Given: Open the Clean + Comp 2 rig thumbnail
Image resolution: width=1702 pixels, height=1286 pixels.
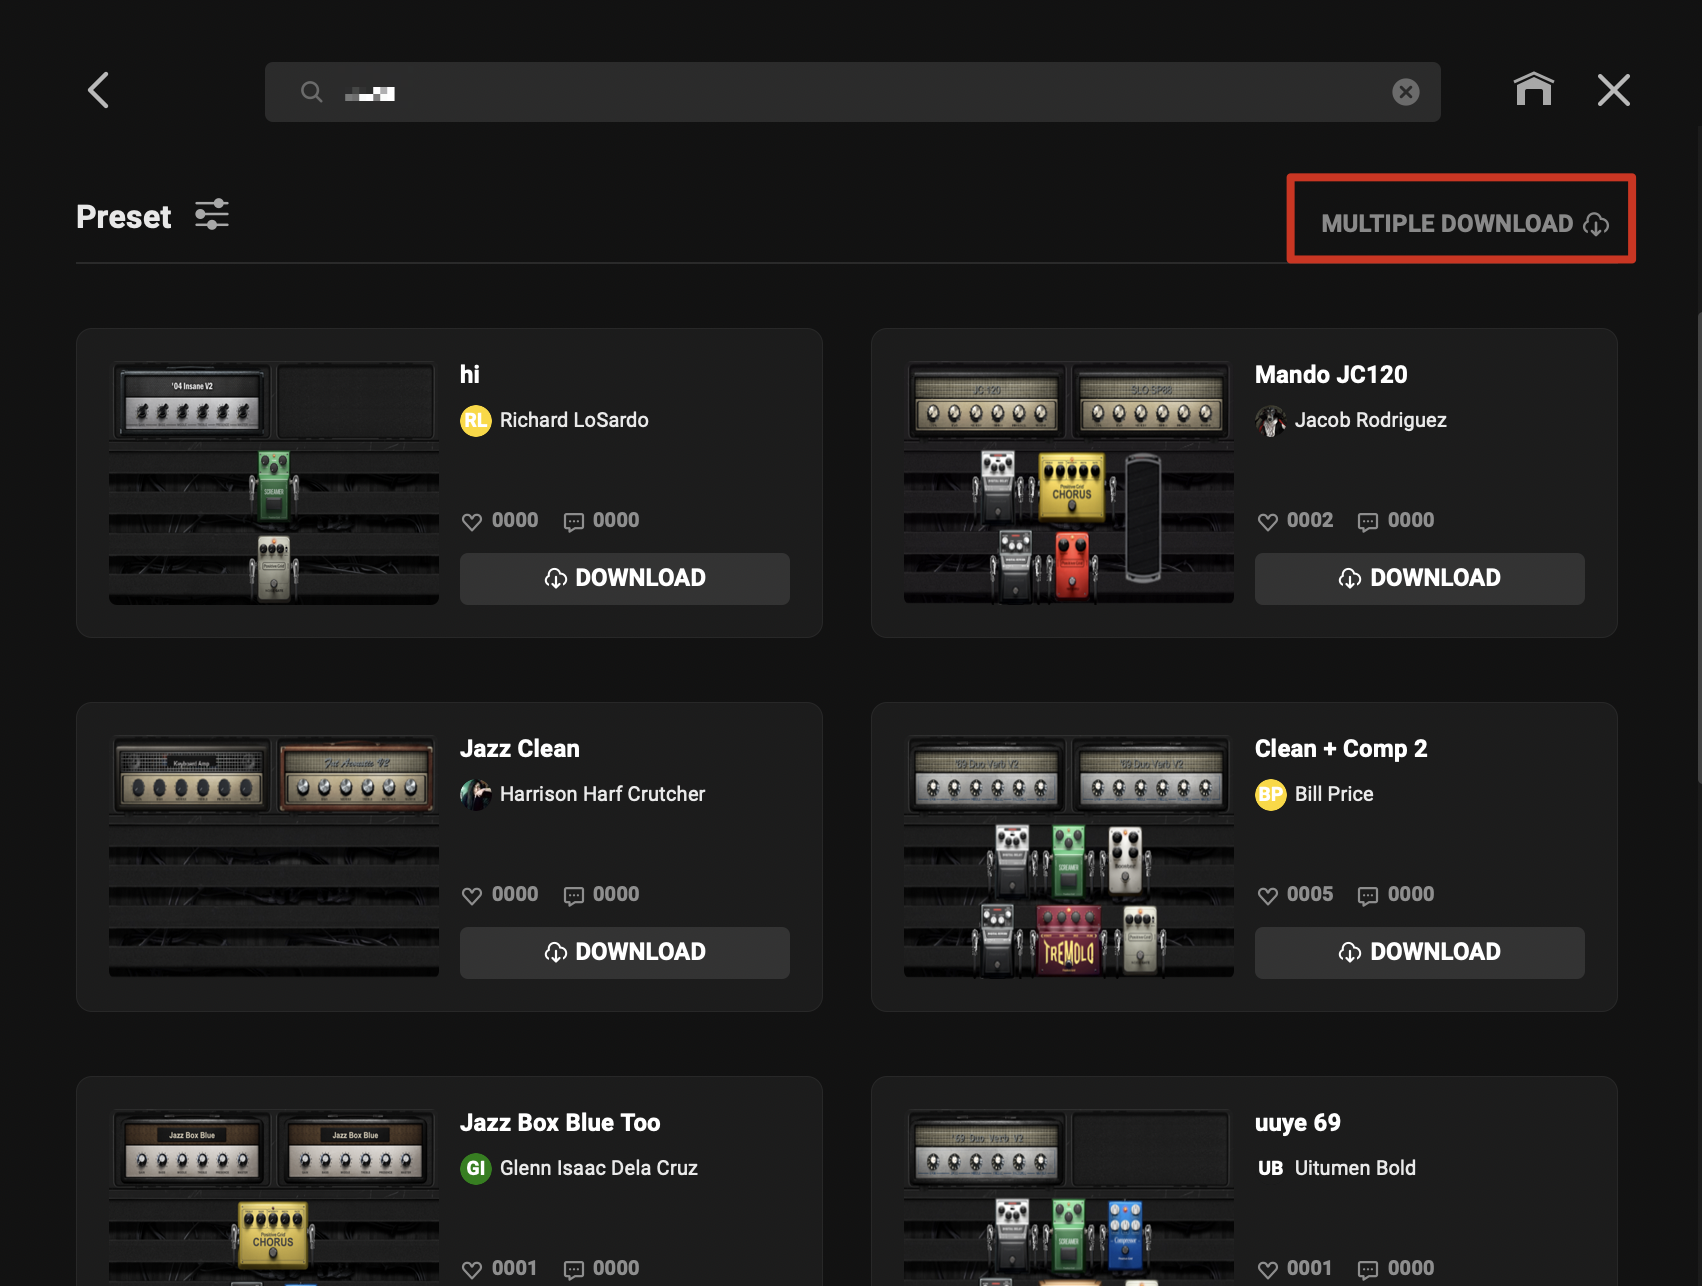Looking at the screenshot, I should (1068, 856).
